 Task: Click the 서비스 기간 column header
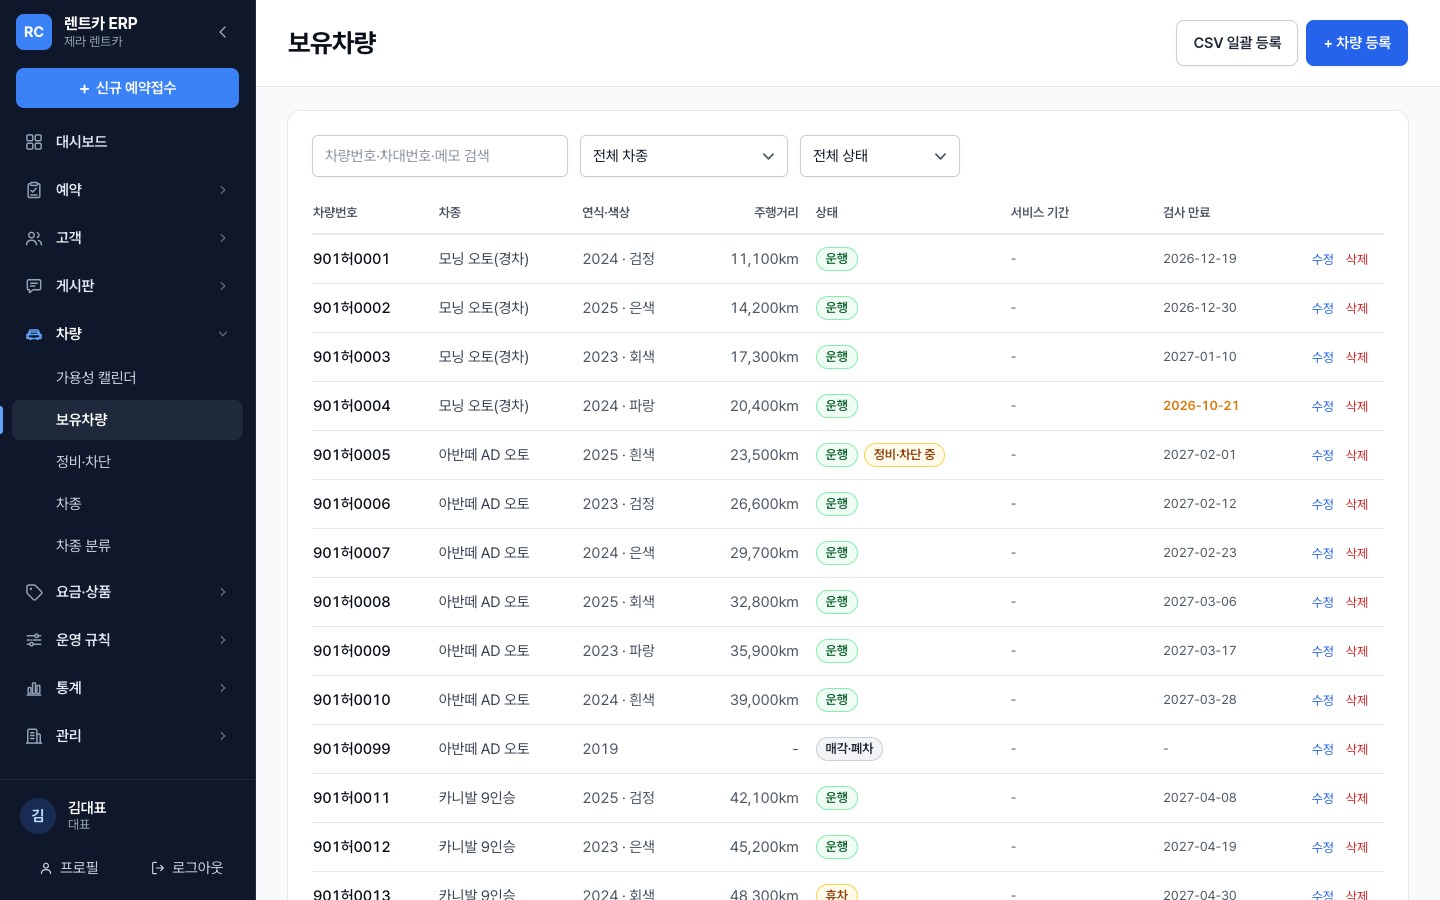(x=1040, y=213)
